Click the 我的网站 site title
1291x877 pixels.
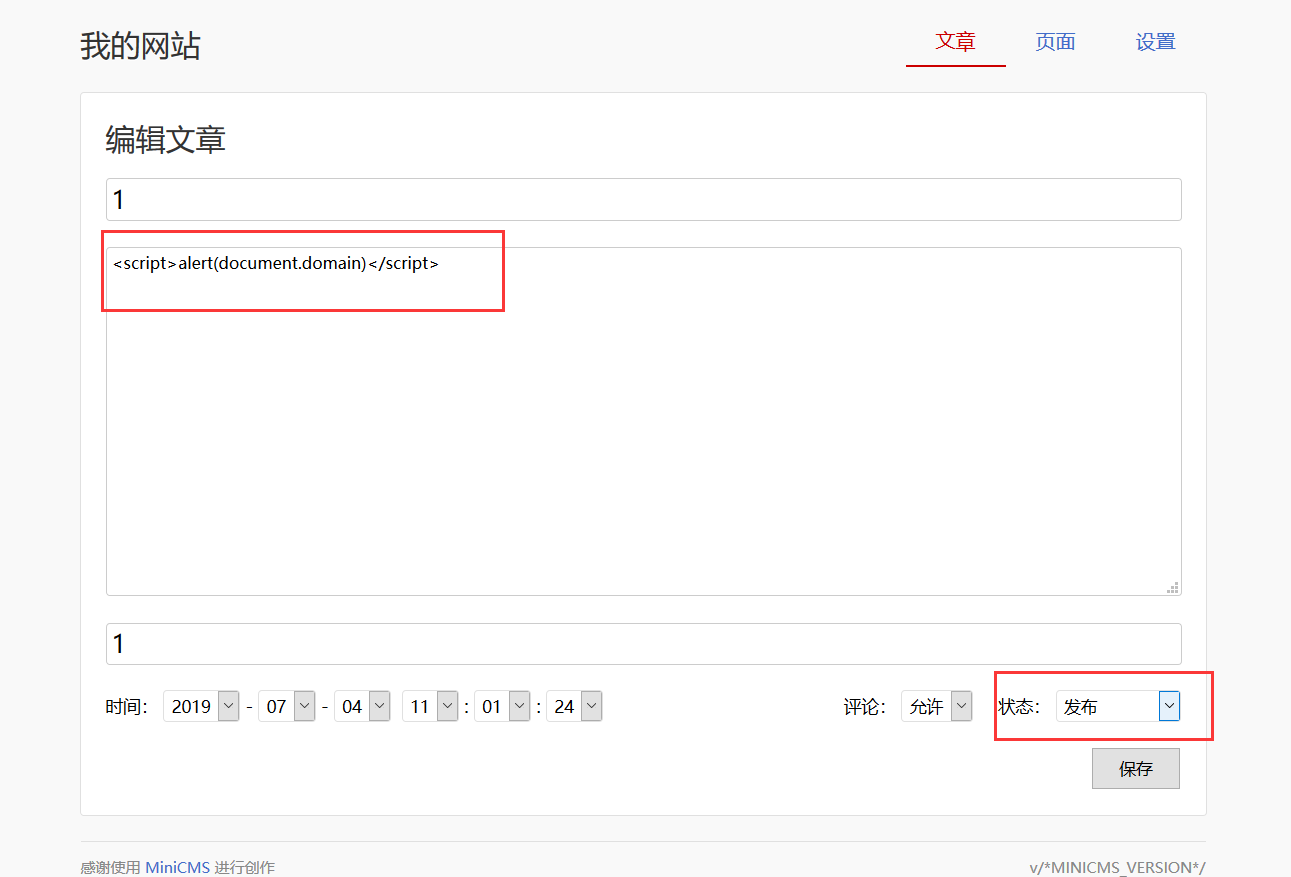point(140,46)
